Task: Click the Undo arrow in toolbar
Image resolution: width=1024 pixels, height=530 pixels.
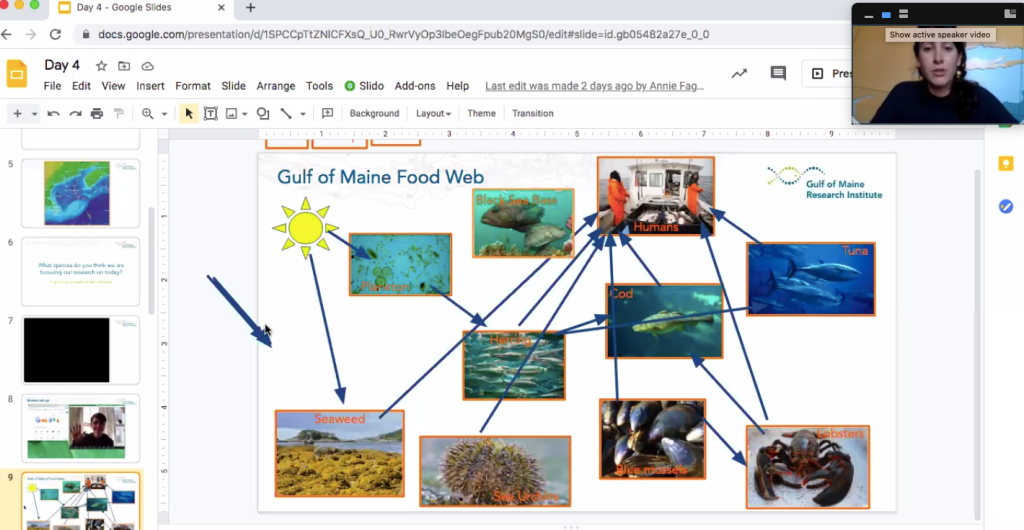Action: 53,114
